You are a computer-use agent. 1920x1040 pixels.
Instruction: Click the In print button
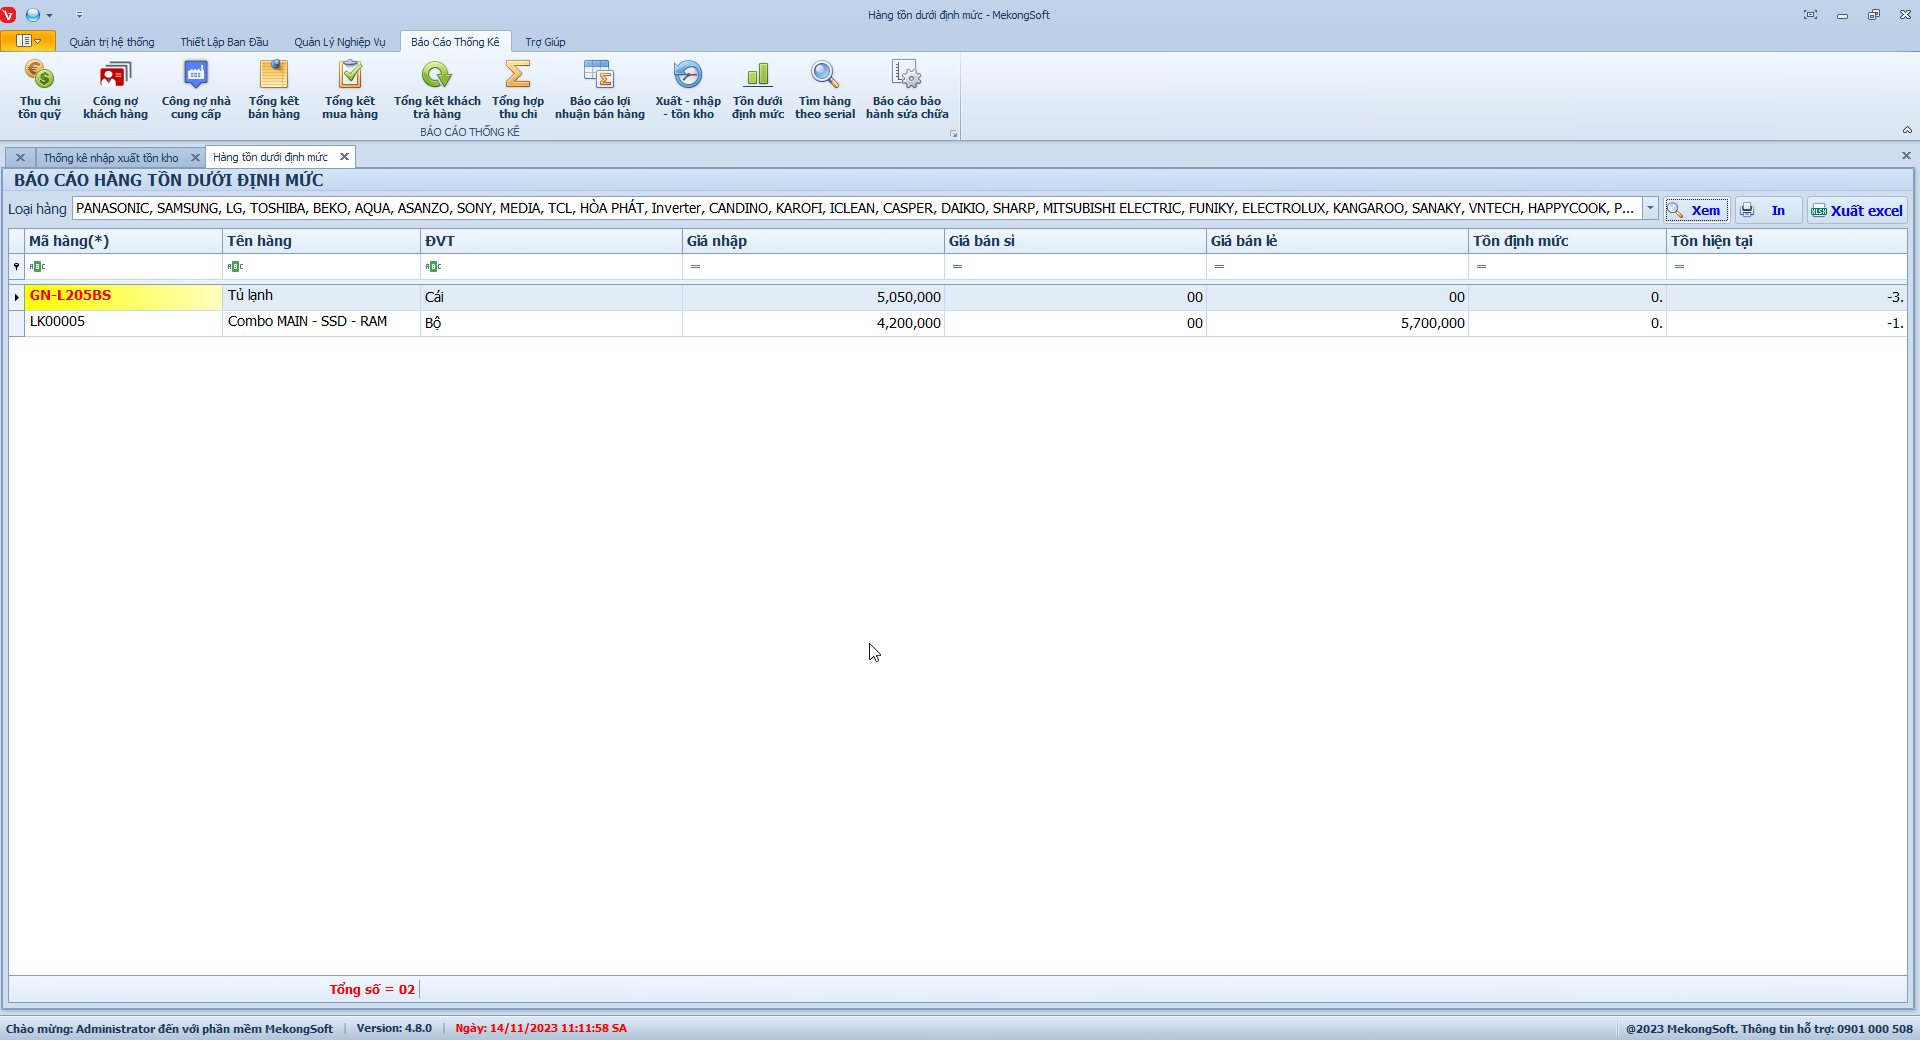click(x=1766, y=210)
